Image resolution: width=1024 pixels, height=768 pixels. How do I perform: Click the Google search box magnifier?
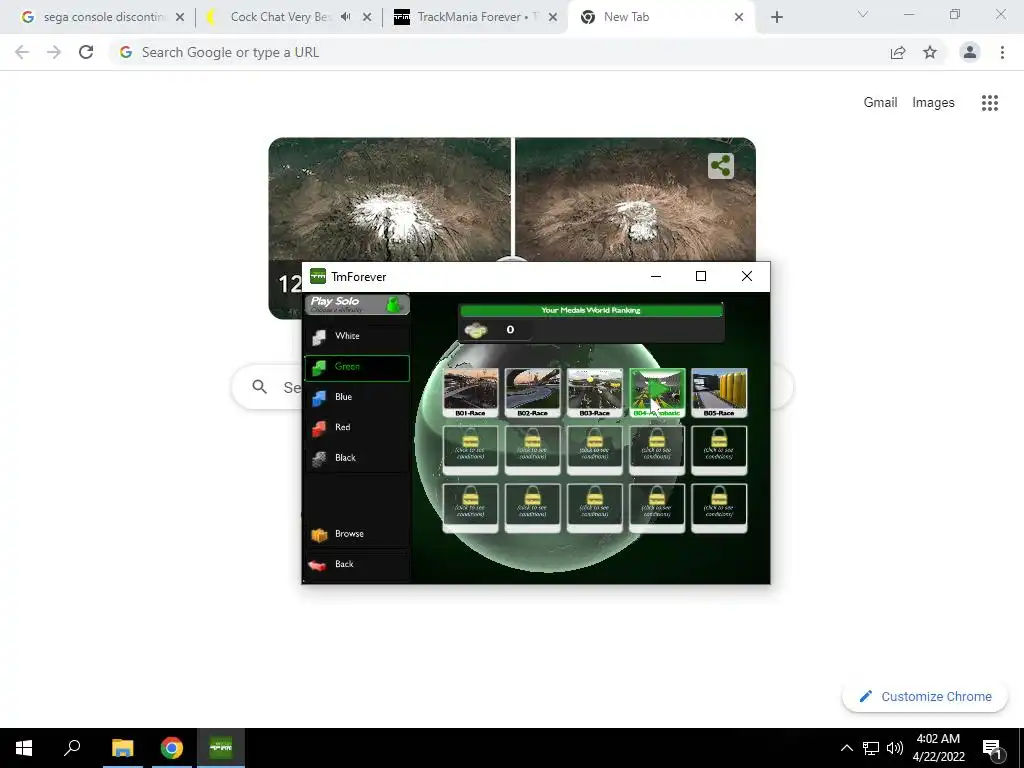(x=259, y=387)
